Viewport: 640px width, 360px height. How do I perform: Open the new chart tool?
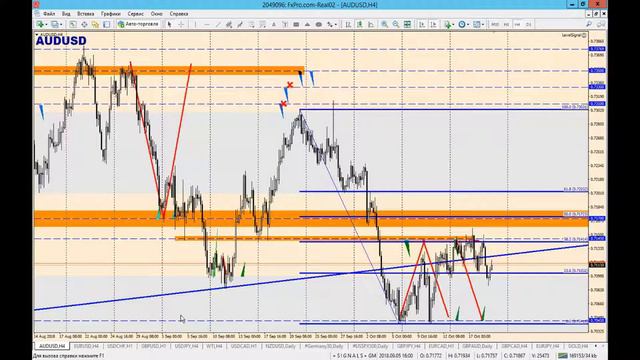tap(40, 24)
